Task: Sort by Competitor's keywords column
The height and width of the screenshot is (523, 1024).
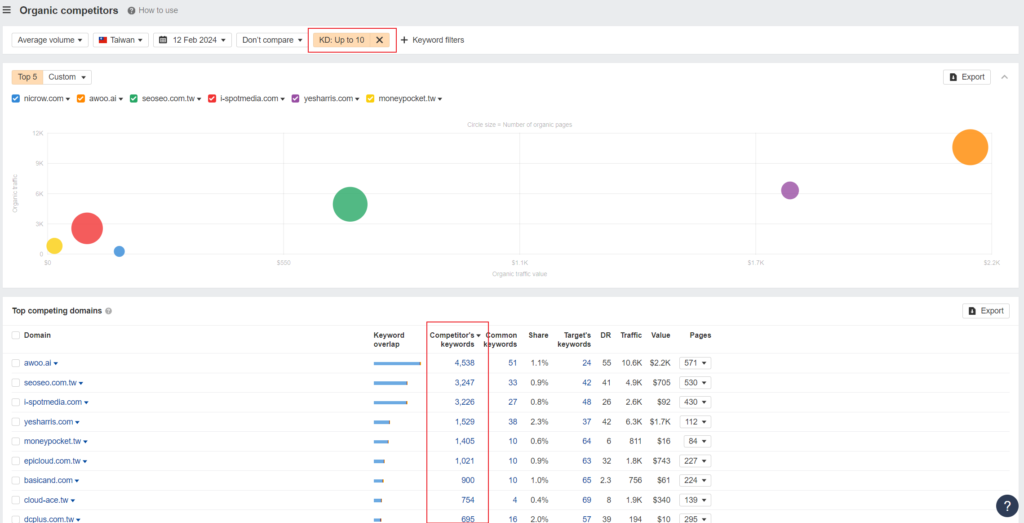Action: click(x=455, y=340)
